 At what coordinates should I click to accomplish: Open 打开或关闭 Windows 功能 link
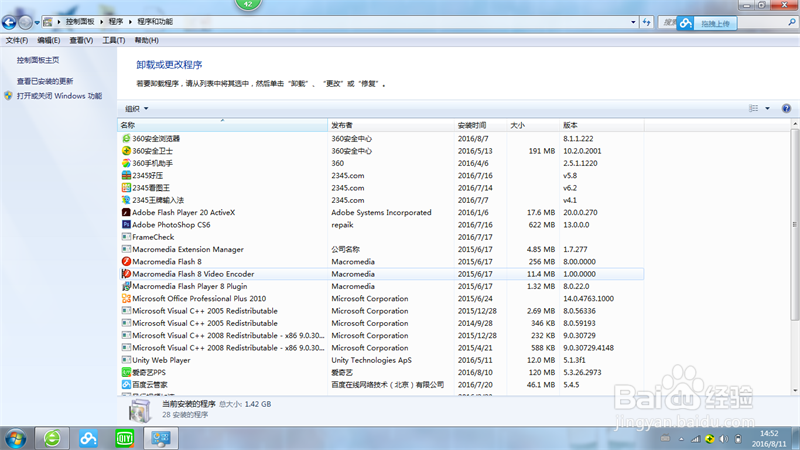(59, 96)
